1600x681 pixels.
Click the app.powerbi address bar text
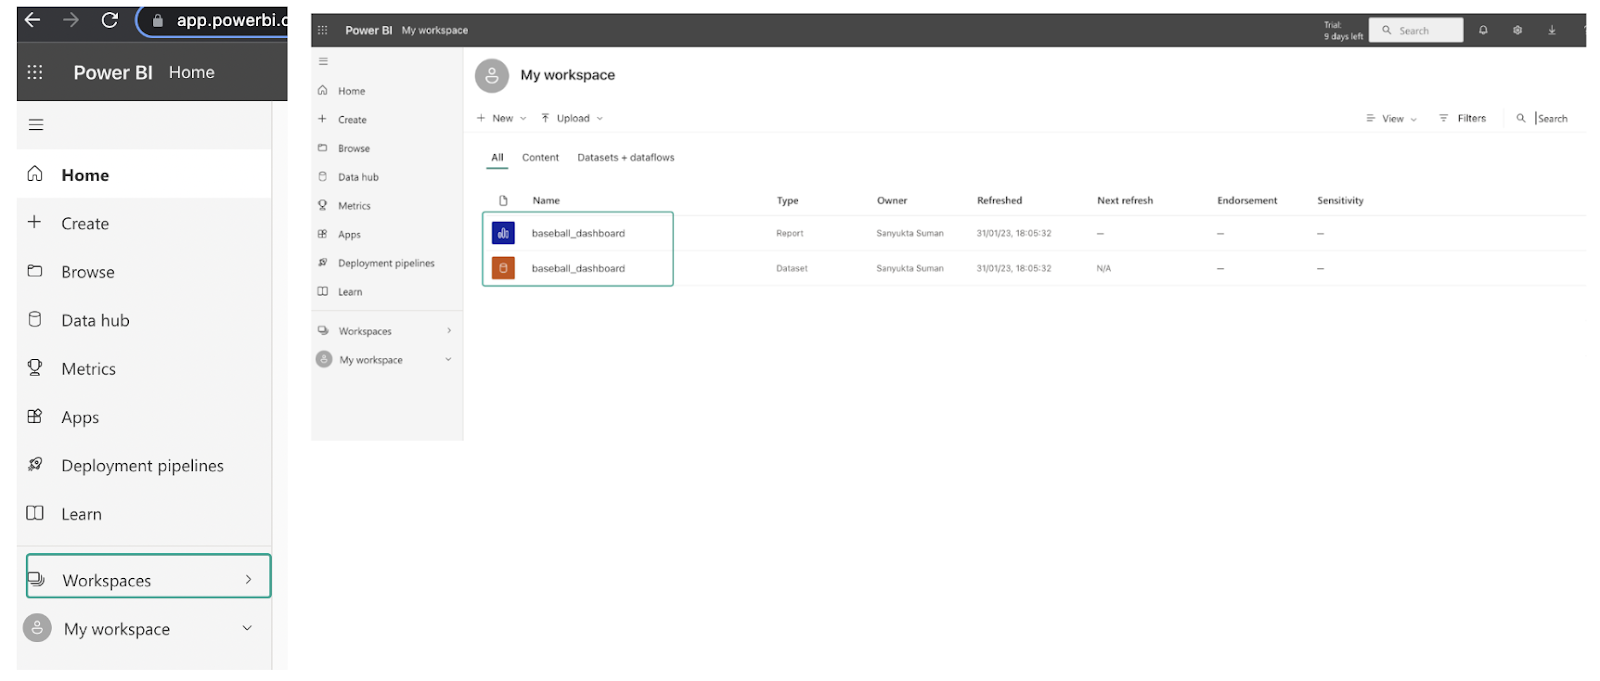[231, 20]
